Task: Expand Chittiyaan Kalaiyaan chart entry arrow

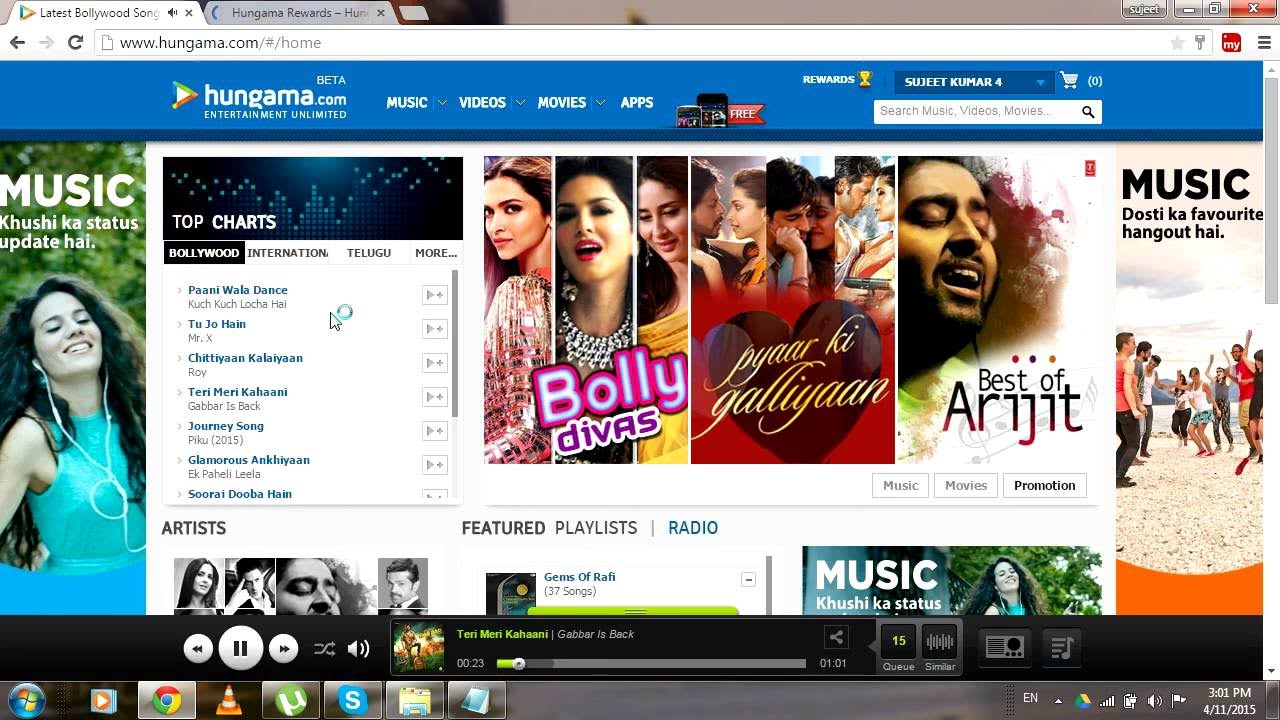Action: click(179, 358)
